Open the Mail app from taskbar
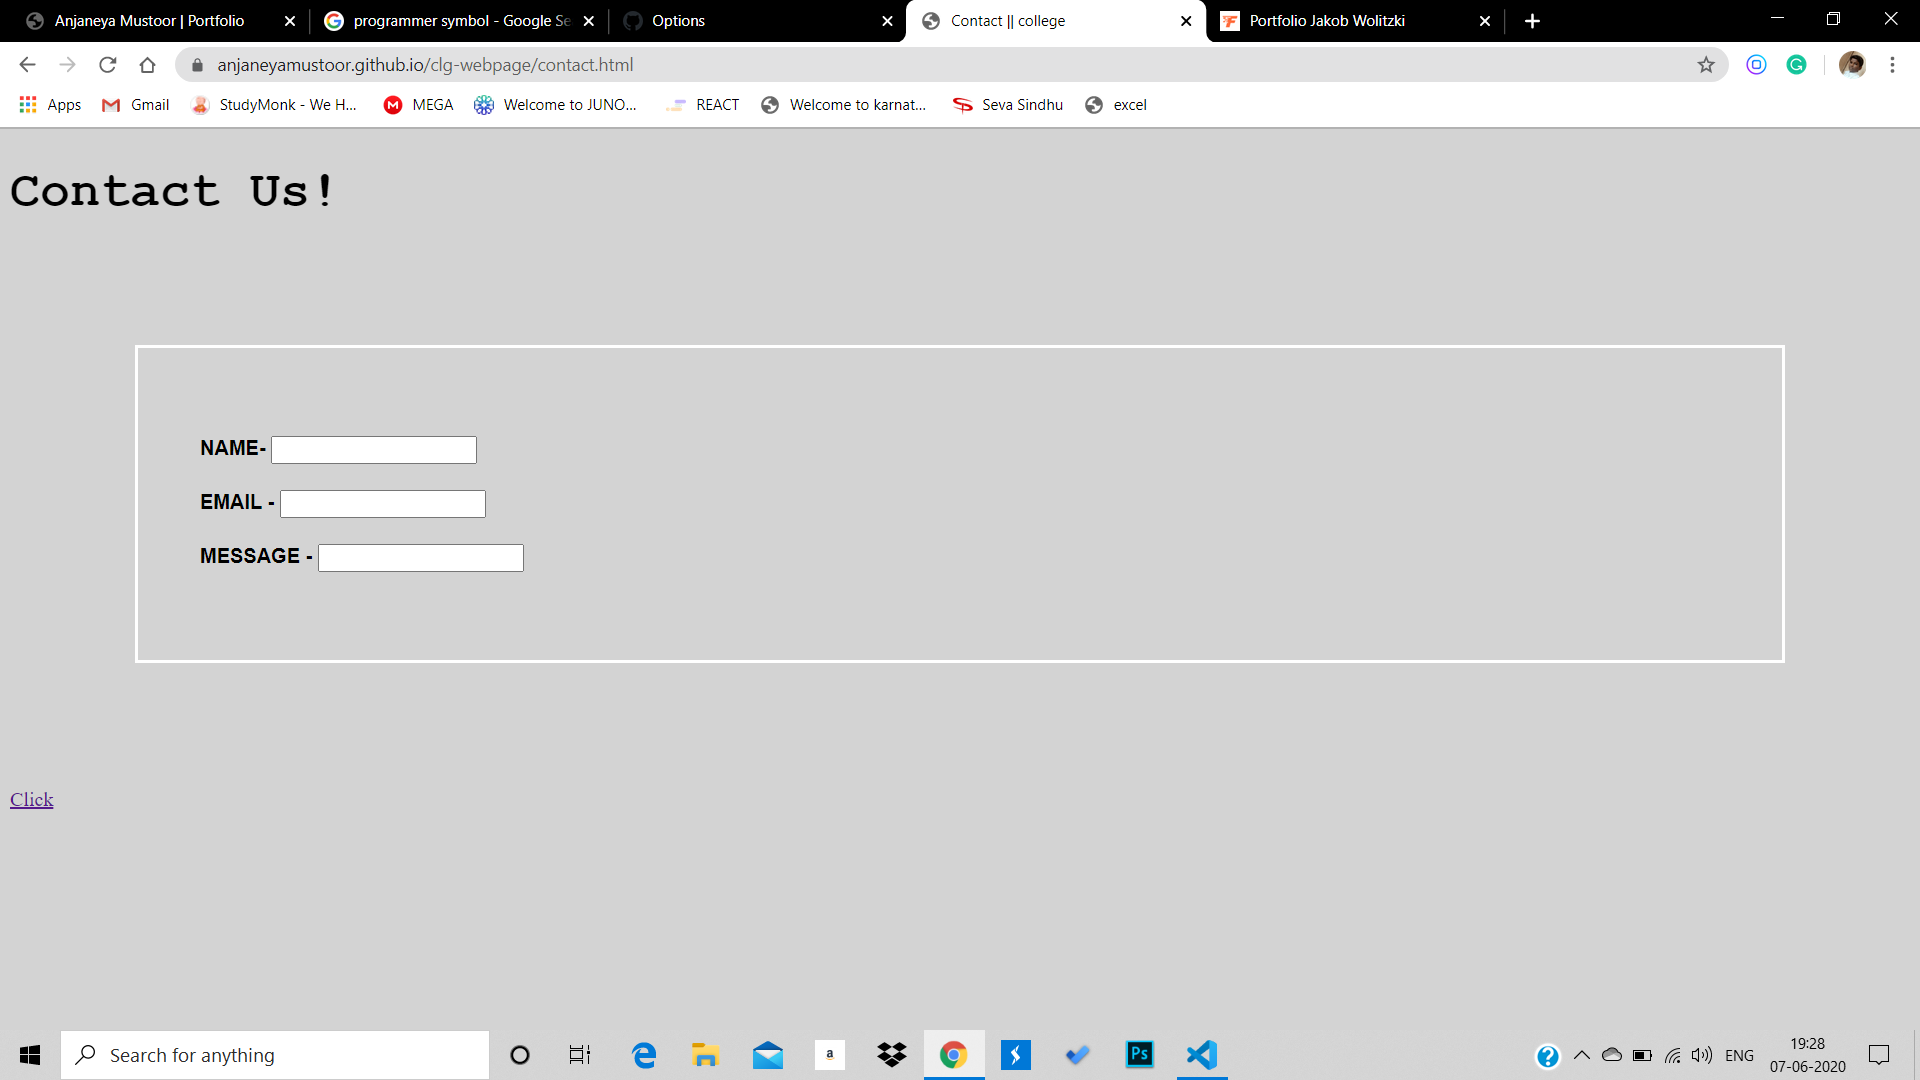This screenshot has width=1920, height=1080. [x=768, y=1055]
